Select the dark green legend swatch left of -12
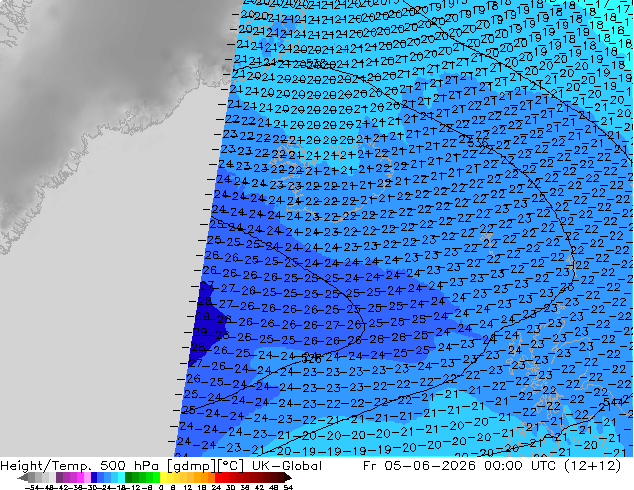The height and width of the screenshot is (490, 634). (129, 477)
